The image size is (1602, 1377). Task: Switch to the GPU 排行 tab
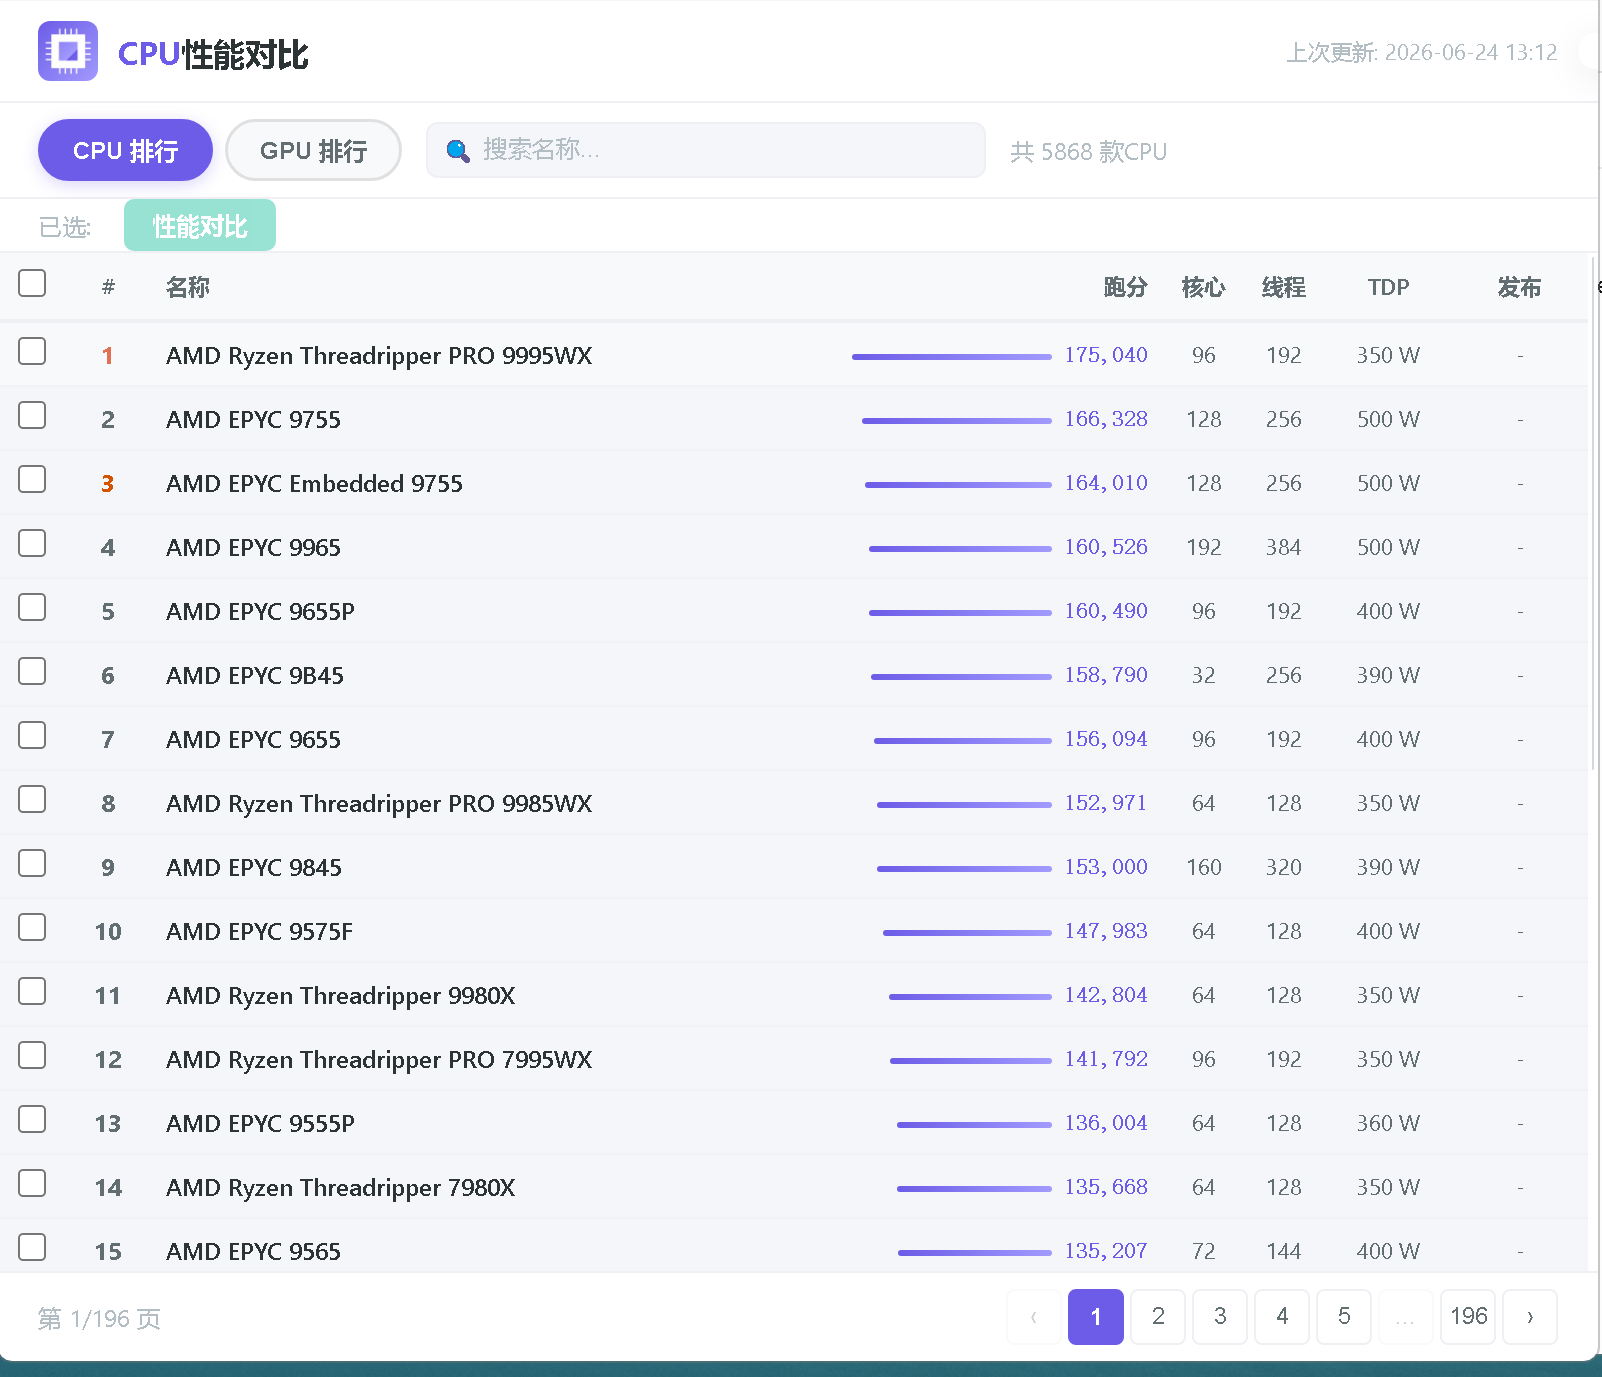click(313, 151)
